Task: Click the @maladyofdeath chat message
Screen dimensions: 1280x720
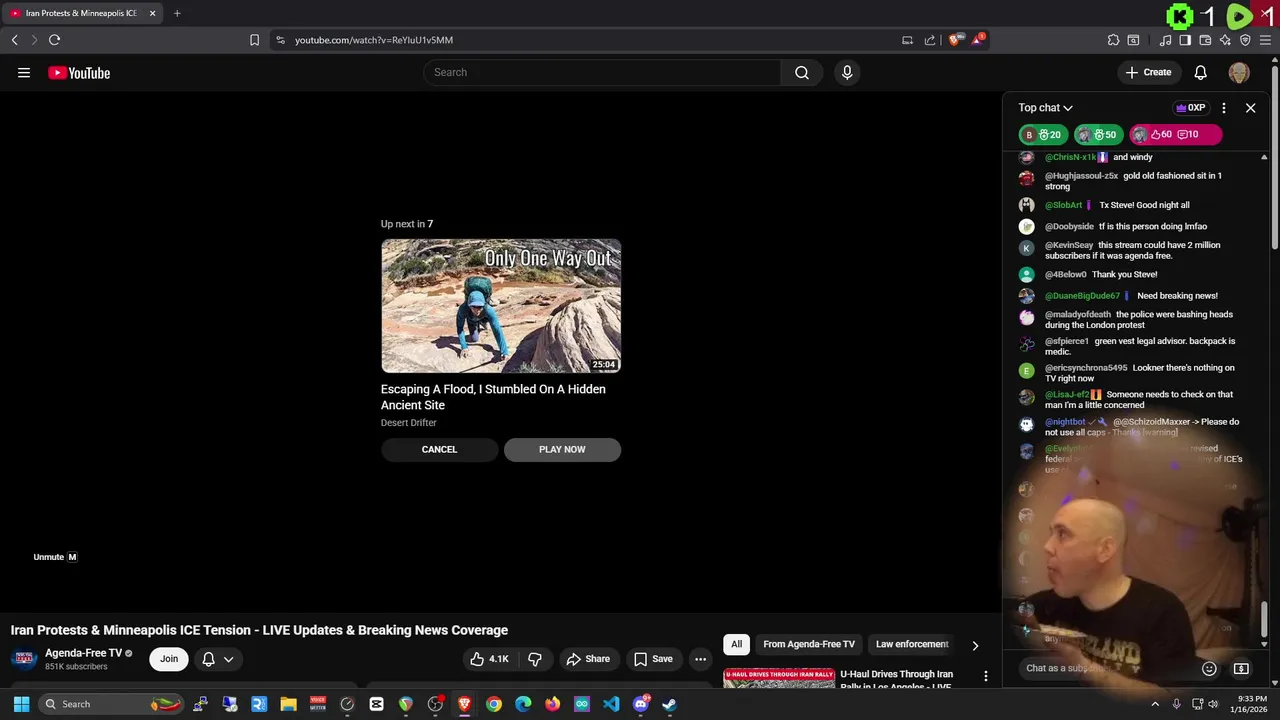Action: (1140, 320)
